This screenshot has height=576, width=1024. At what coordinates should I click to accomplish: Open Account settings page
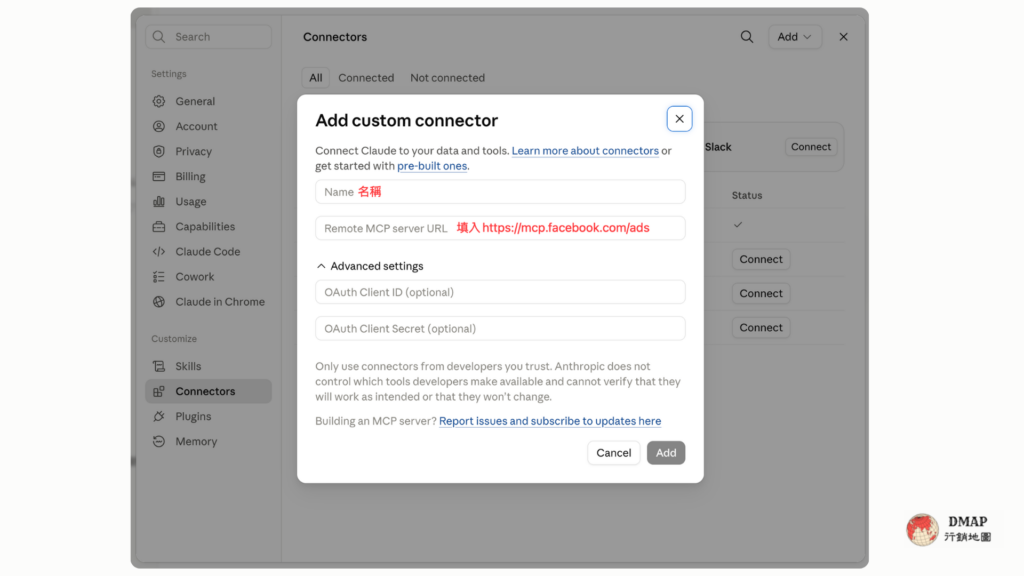pyautogui.click(x=208, y=126)
